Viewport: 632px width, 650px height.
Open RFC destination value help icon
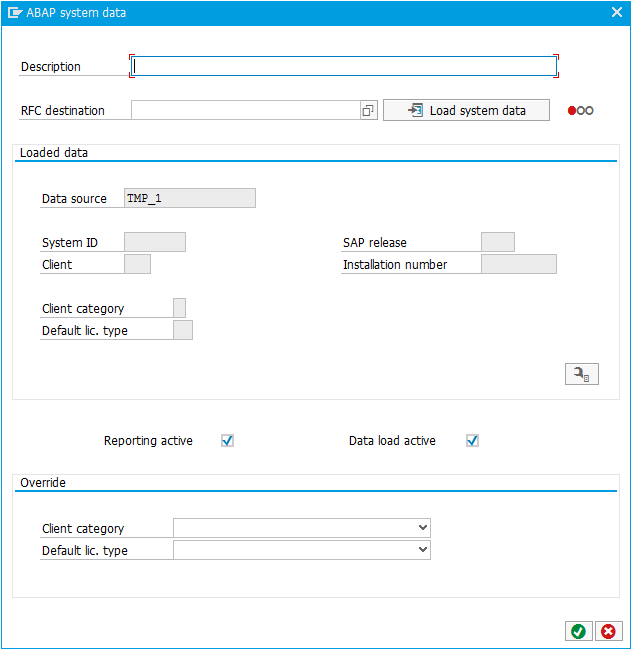pyautogui.click(x=368, y=110)
